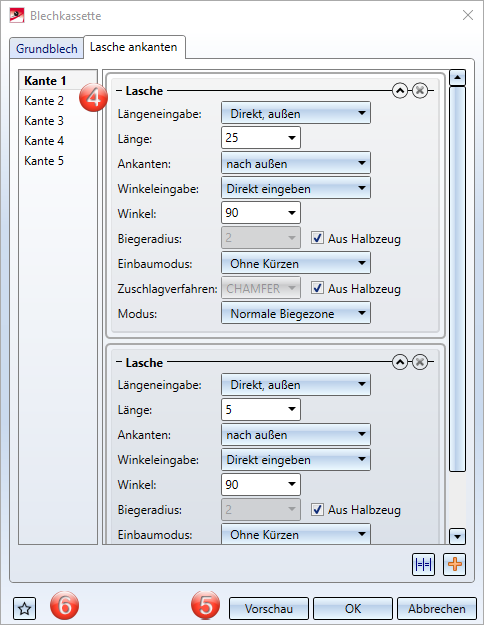Screen dimensions: 499x631
Task: Open the Länge 25 combo box arrow
Action: 292,138
